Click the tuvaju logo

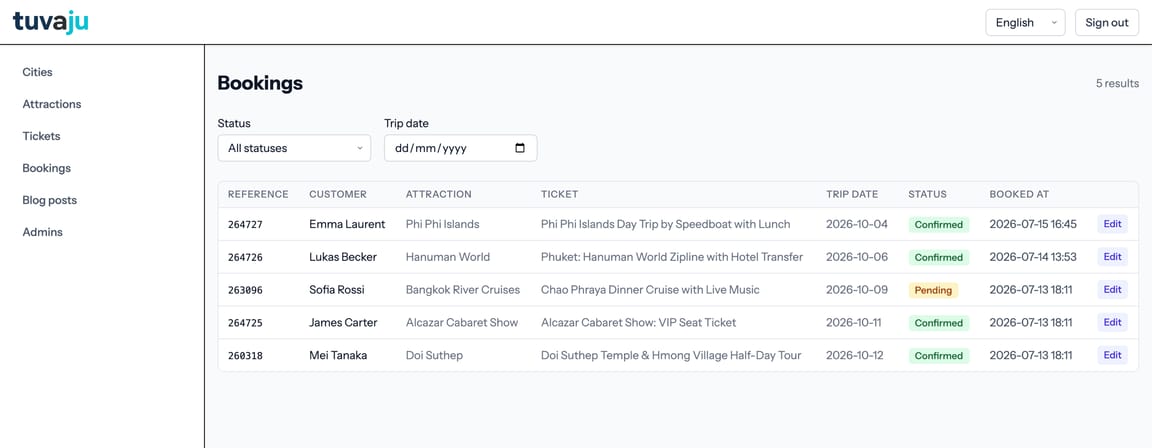51,22
